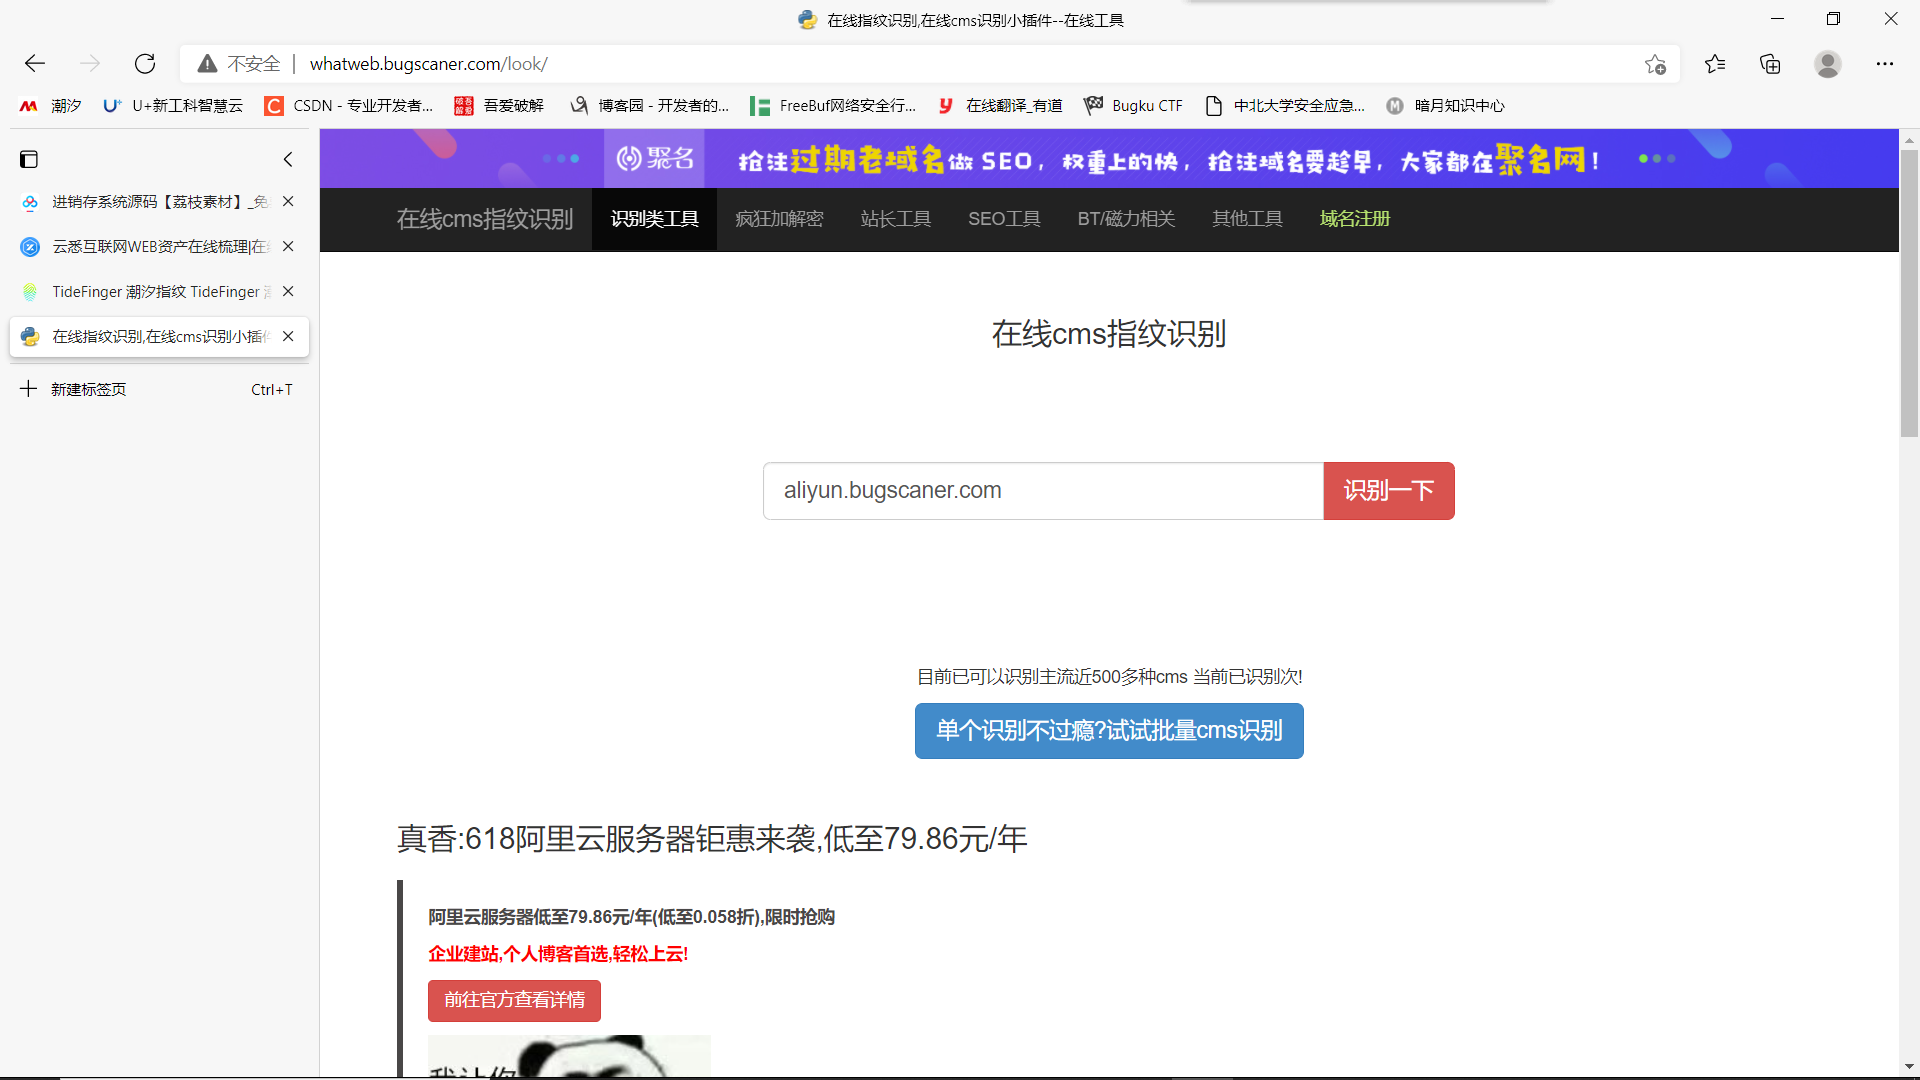1920x1080 pixels.
Task: Click the address bar URL
Action: pyautogui.click(x=428, y=64)
